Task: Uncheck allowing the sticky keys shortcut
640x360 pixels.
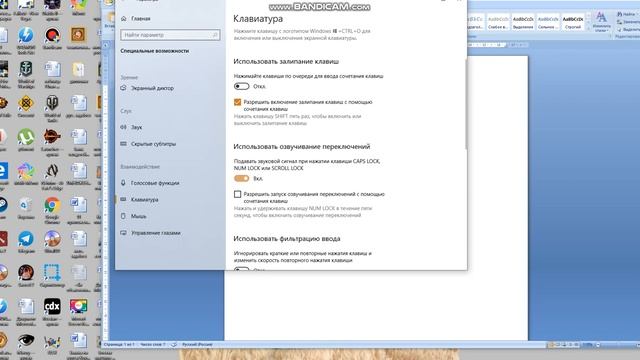Action: (x=238, y=102)
